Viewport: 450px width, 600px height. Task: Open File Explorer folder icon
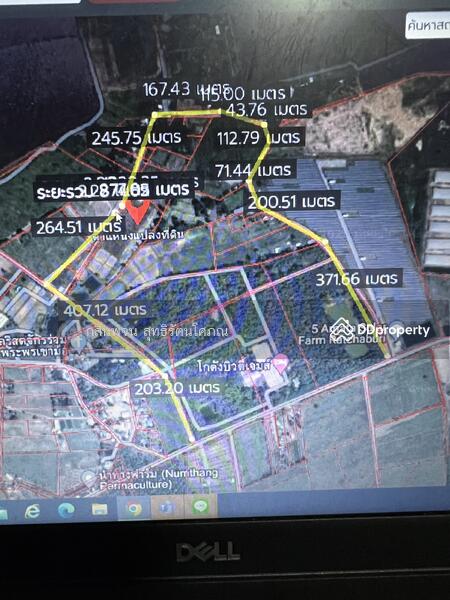click(99, 509)
